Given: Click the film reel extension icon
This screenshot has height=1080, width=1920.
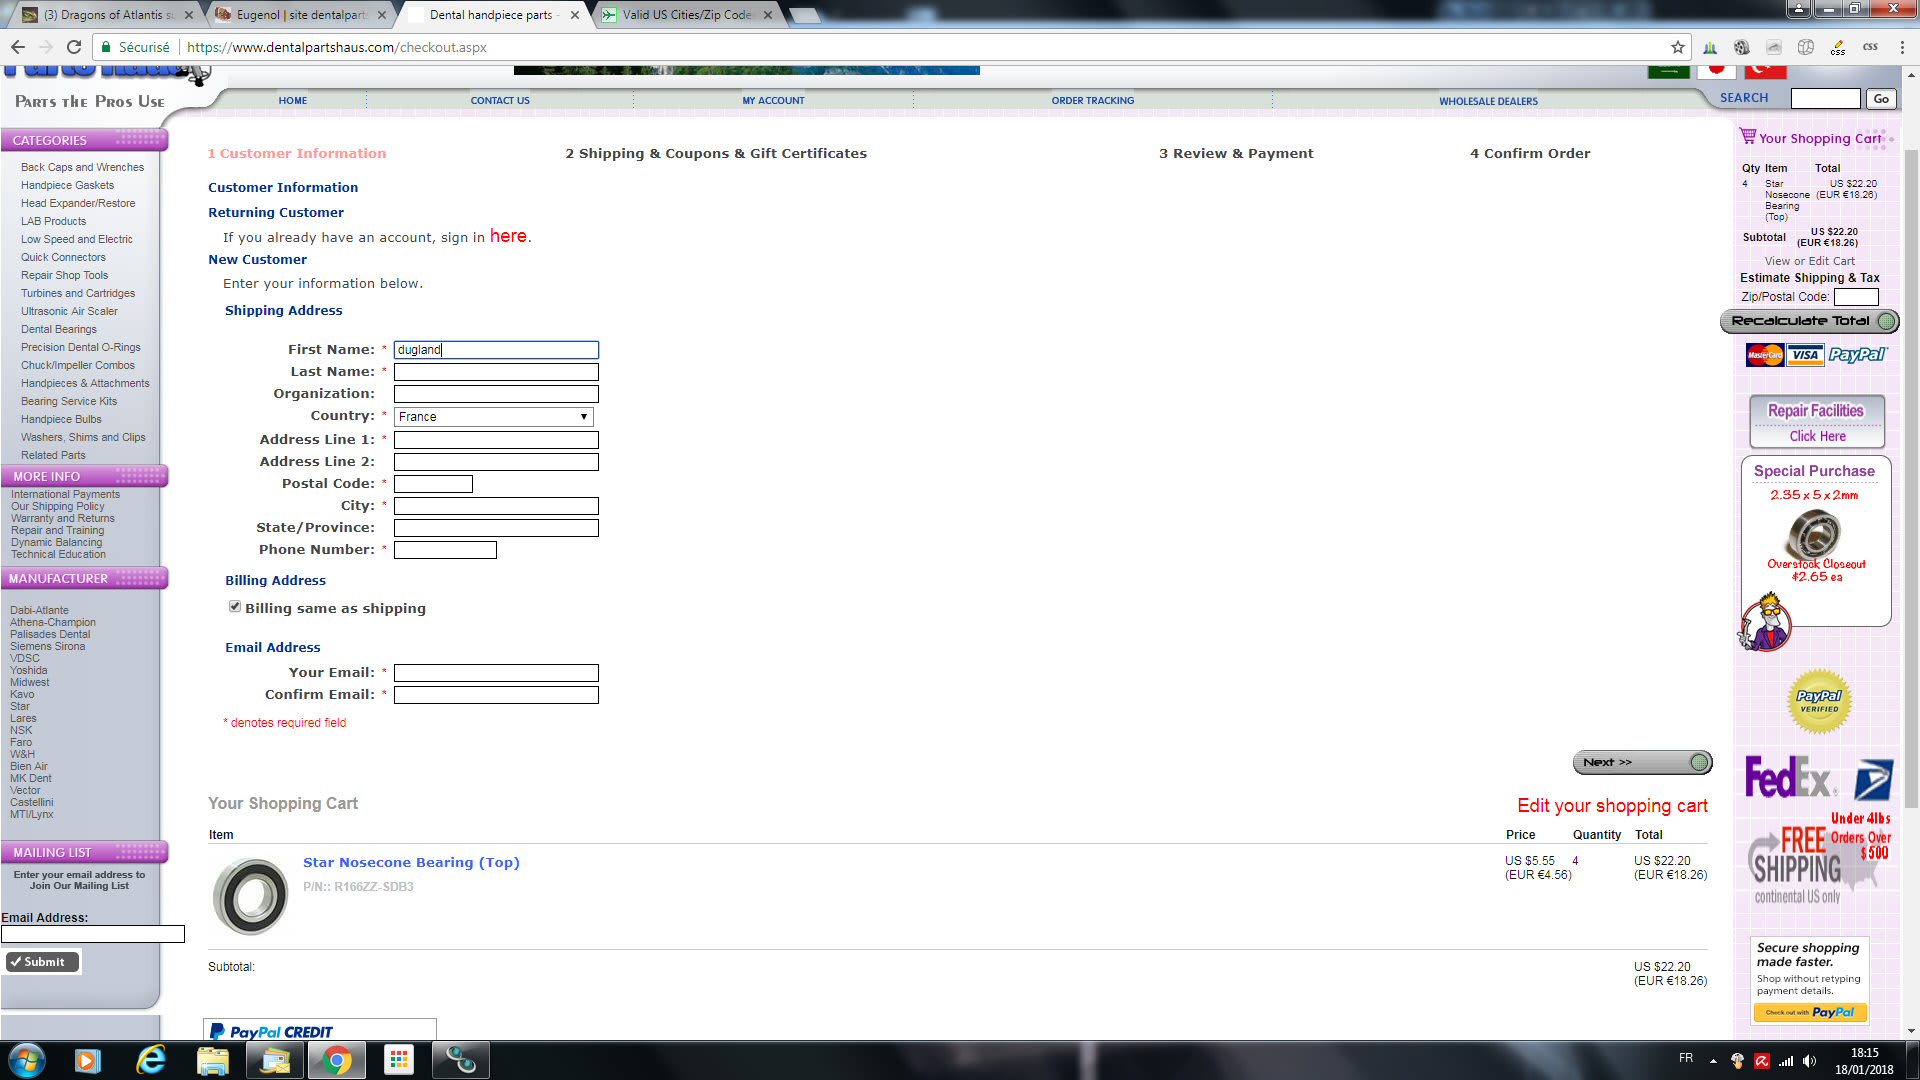Looking at the screenshot, I should (x=1741, y=47).
